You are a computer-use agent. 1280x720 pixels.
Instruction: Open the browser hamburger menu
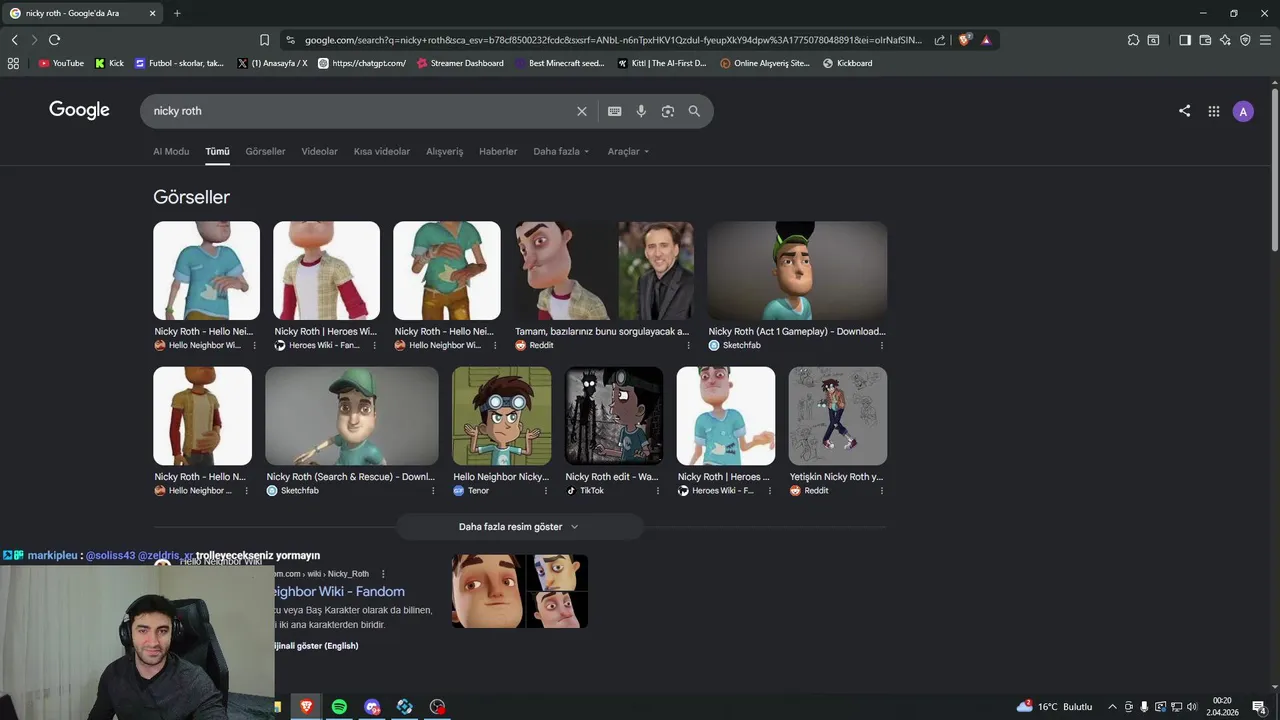point(1265,40)
